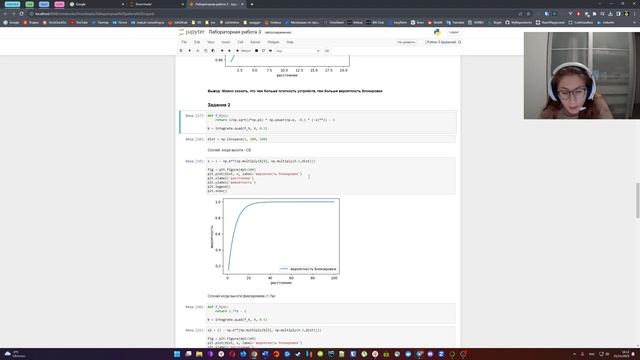
Task: Bookmark this page with star icon
Action: (528, 13)
